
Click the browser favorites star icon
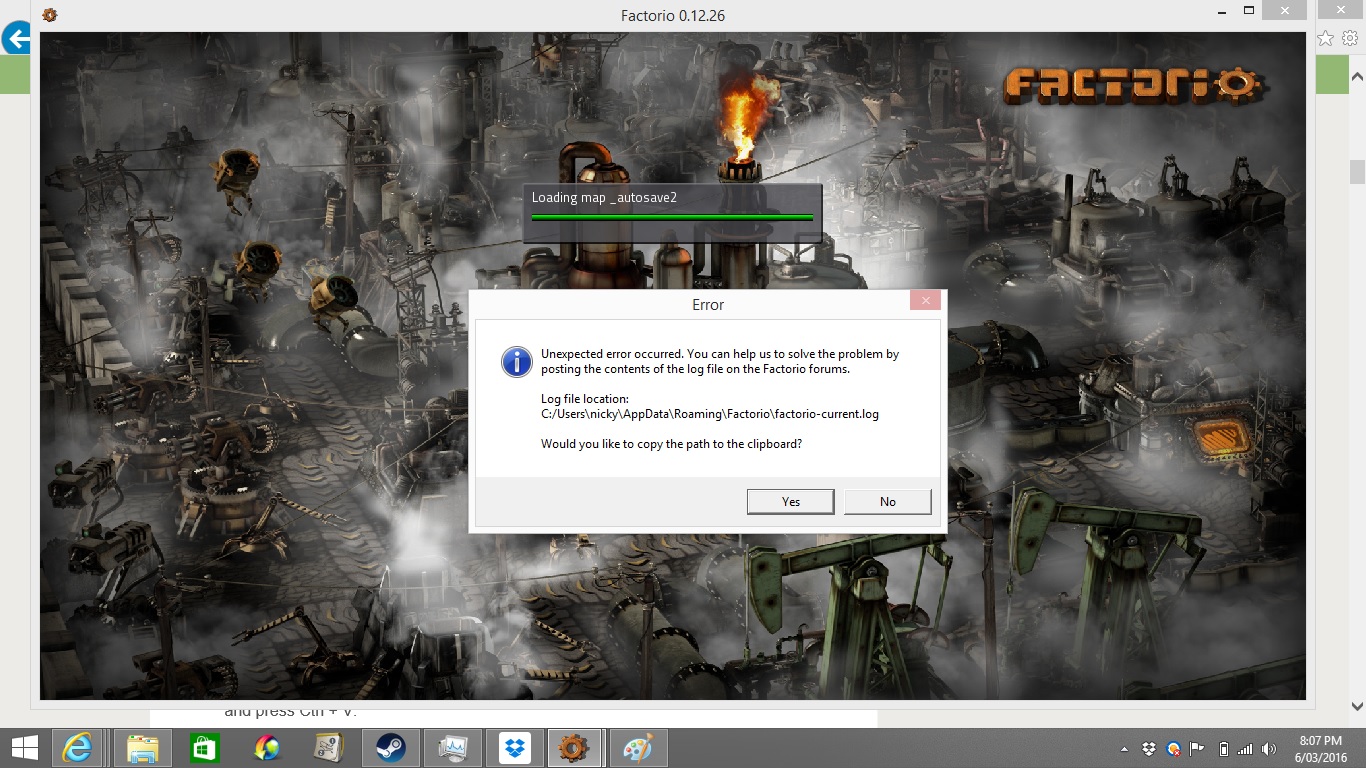point(1326,38)
